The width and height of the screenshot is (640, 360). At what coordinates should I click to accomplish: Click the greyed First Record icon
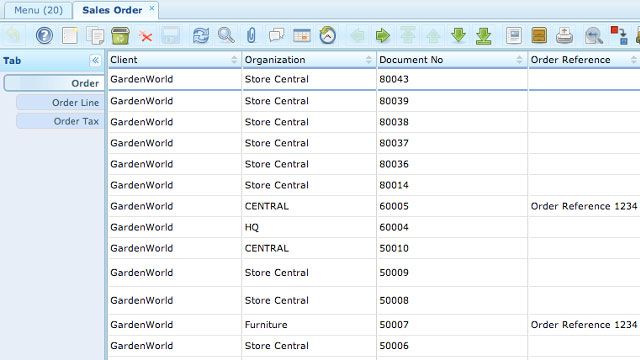(408, 36)
